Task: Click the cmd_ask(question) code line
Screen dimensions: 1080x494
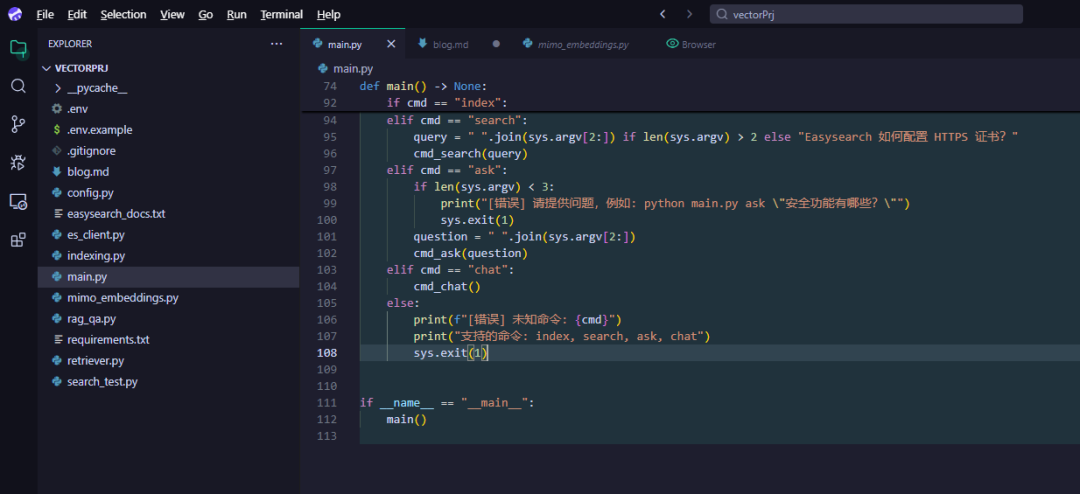Action: click(x=470, y=253)
